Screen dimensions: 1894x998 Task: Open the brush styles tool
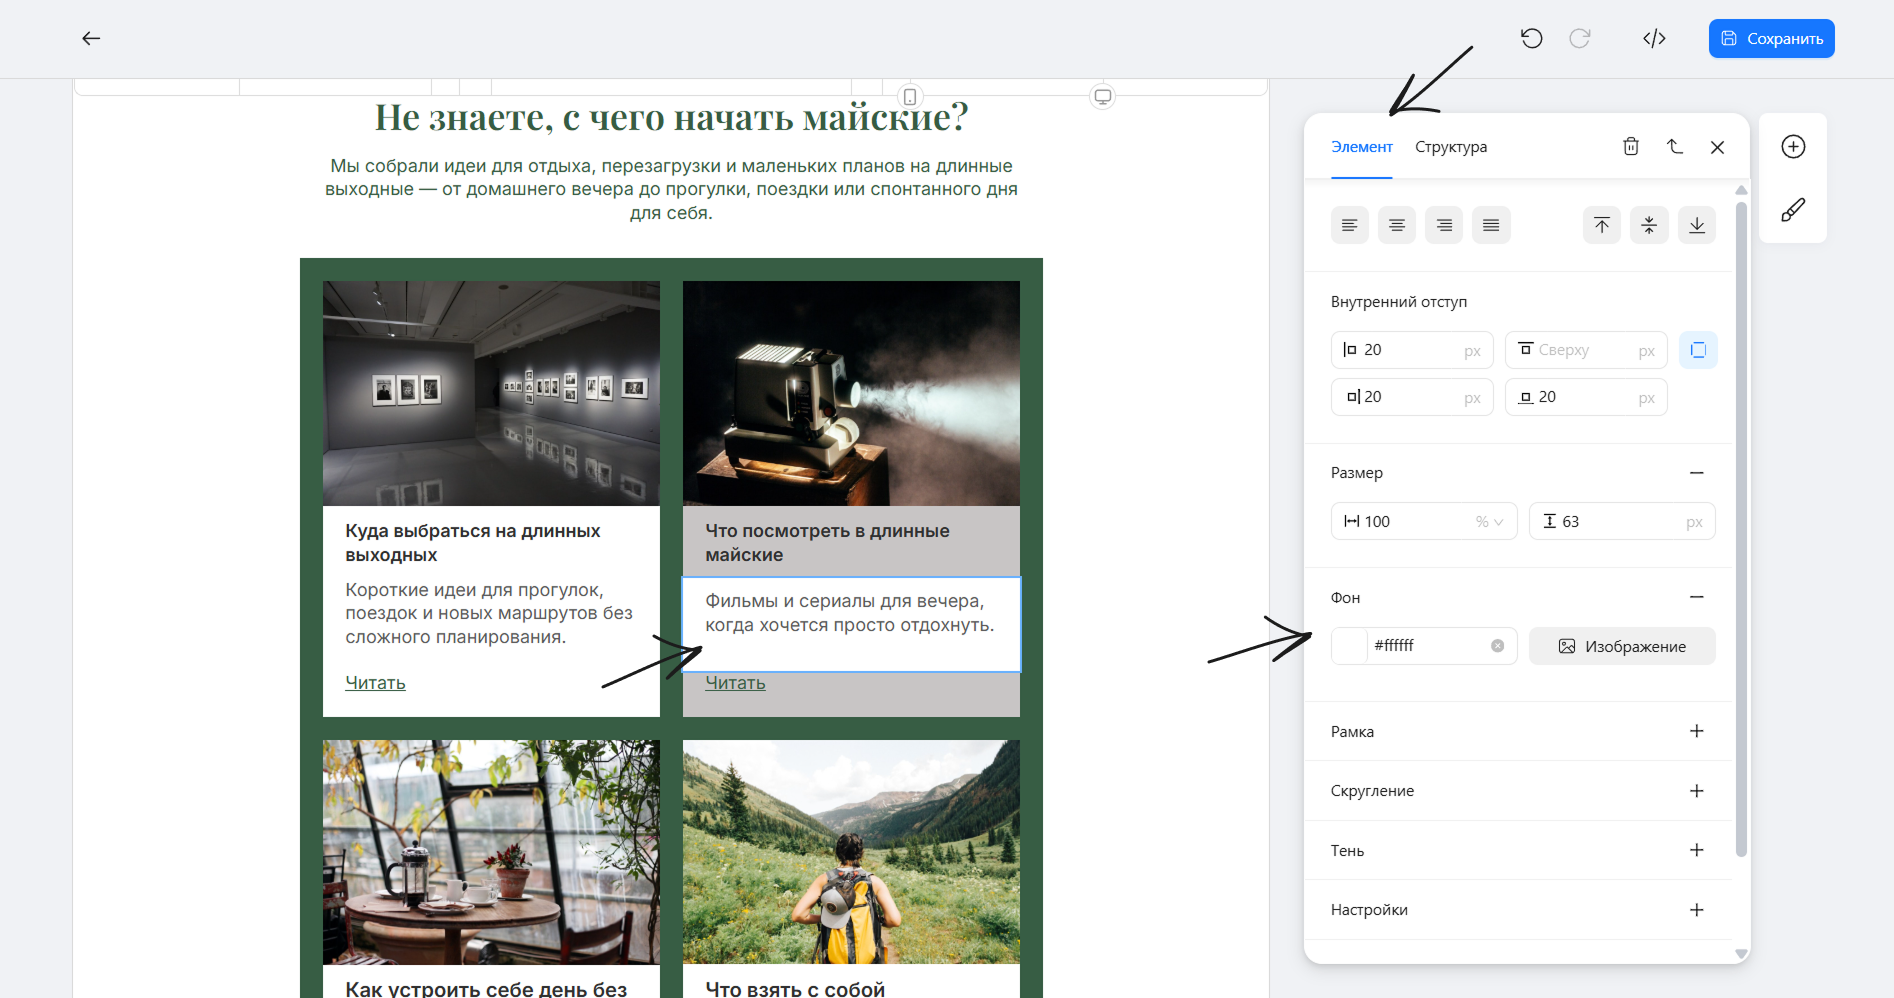1793,210
